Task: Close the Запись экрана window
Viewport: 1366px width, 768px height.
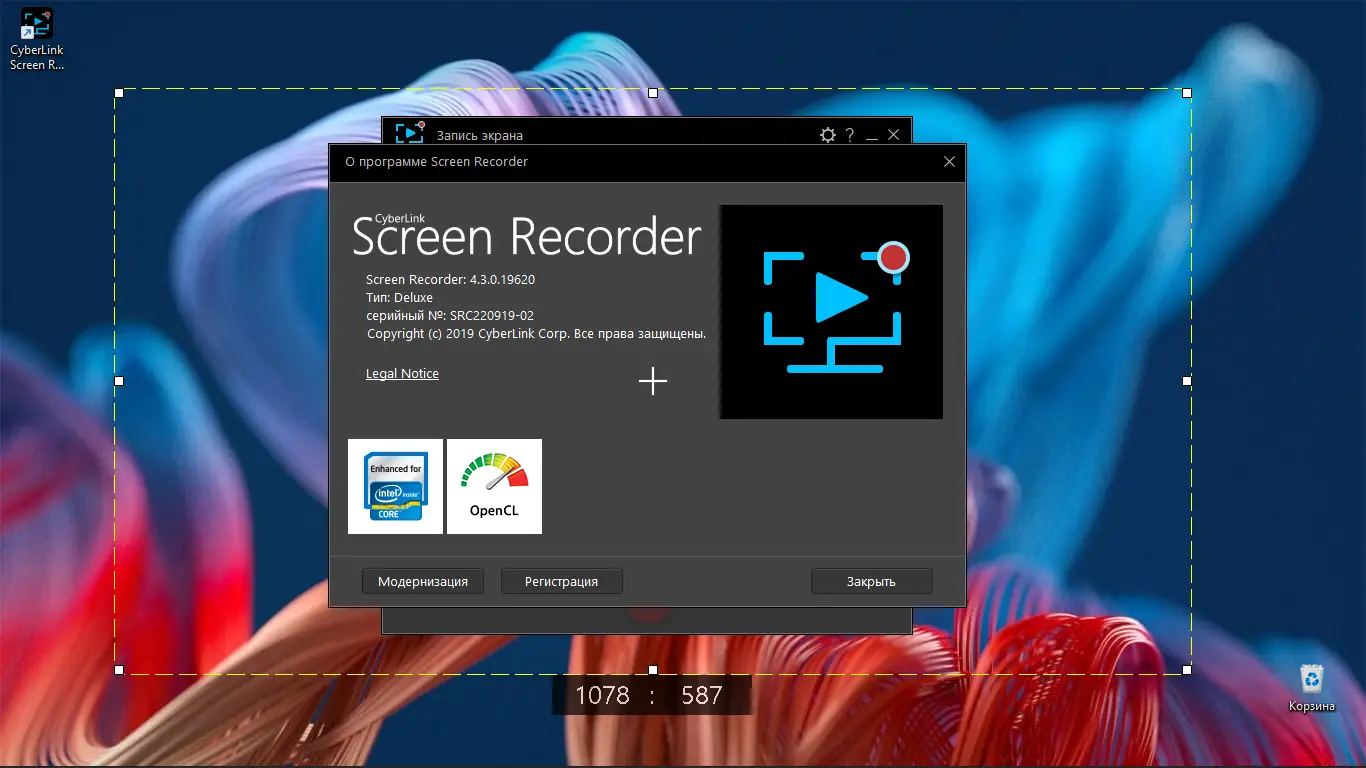Action: point(894,135)
